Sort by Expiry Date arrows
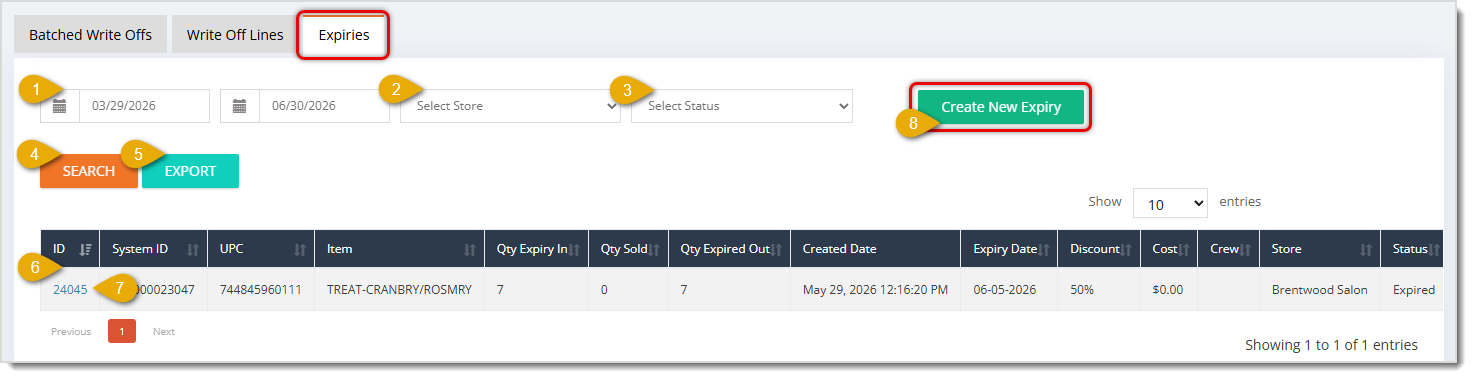Viewport: 1472px width, 378px height. (1045, 249)
